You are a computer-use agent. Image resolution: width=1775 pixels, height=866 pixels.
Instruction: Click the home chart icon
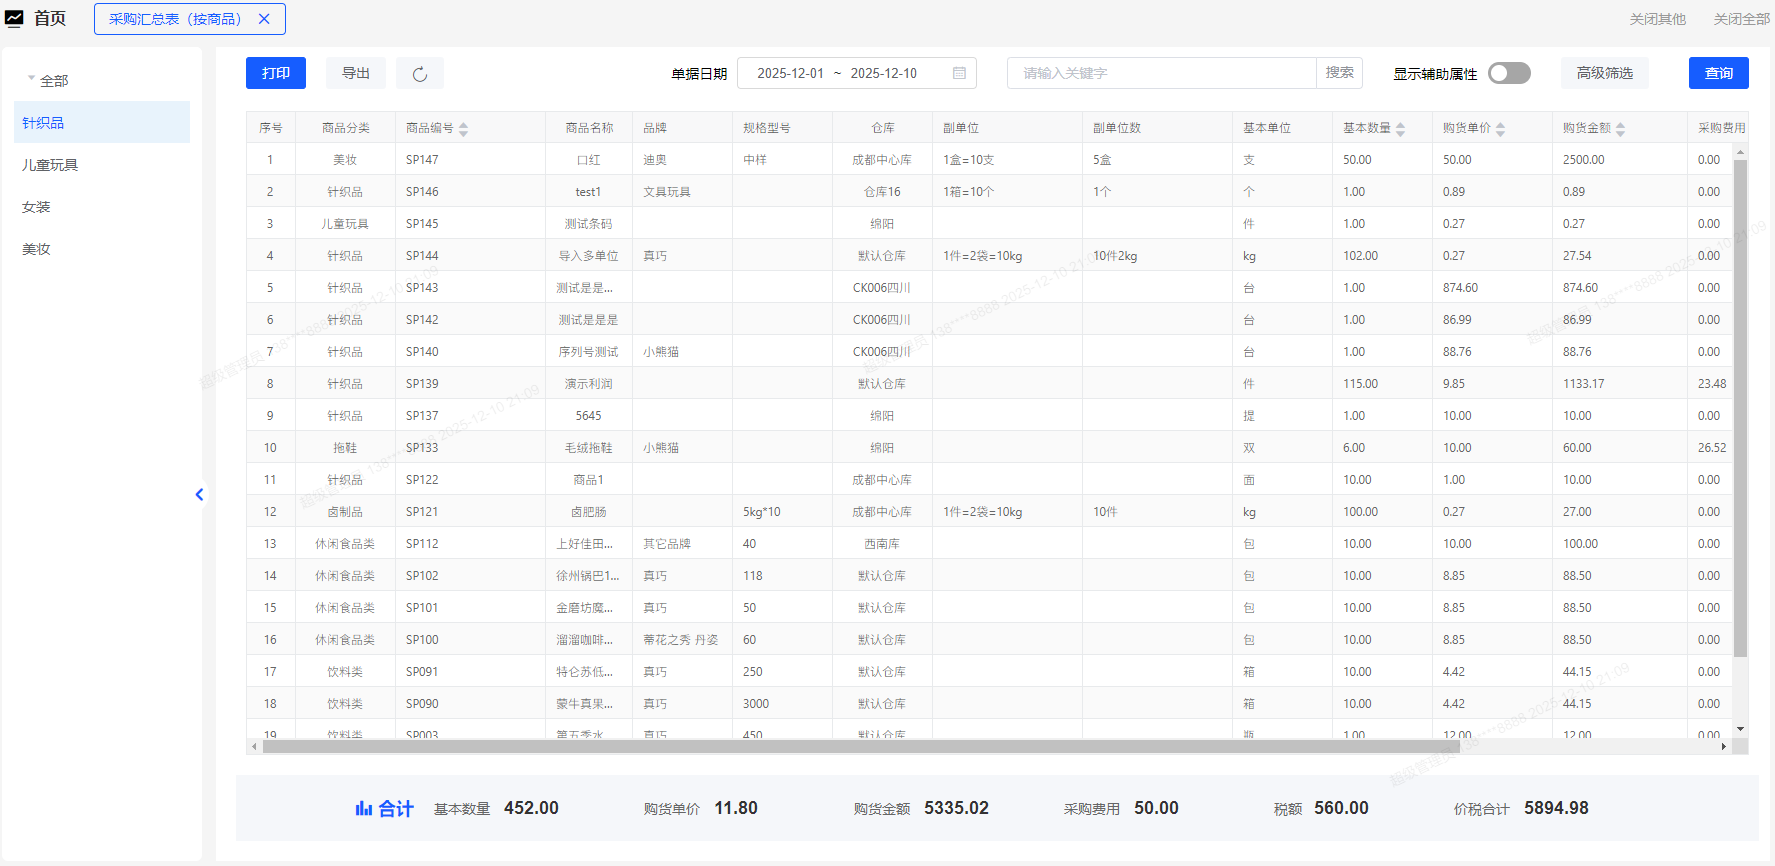pyautogui.click(x=14, y=19)
